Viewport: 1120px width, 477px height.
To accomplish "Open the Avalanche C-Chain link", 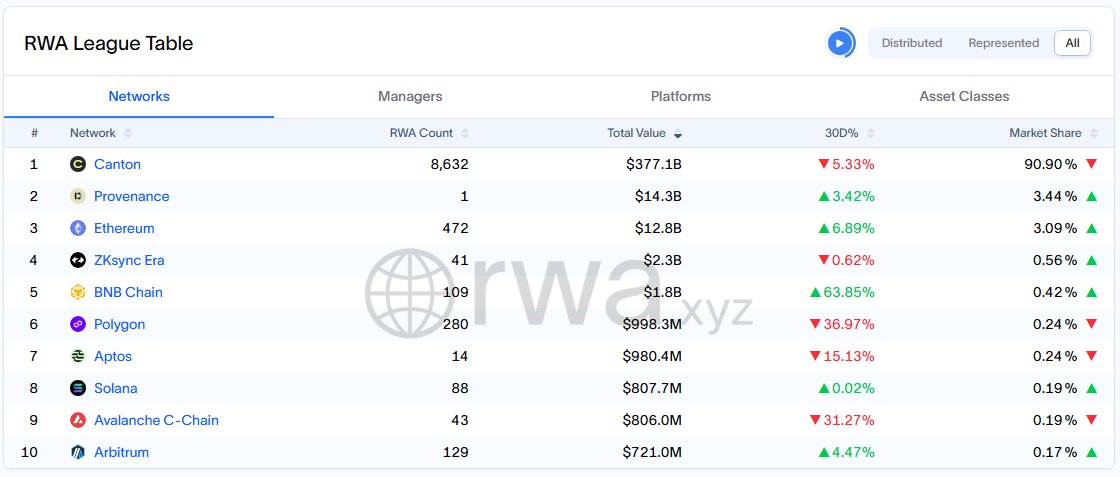I will click(156, 420).
